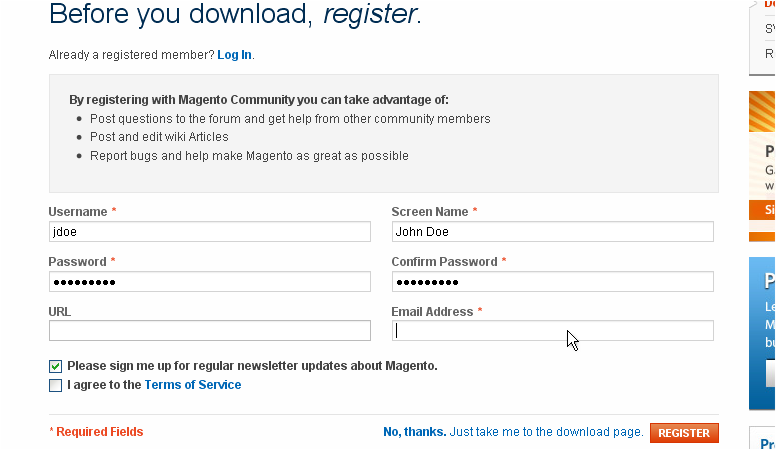
Task: Uncheck the newsletter signup checkbox
Action: [x=56, y=366]
